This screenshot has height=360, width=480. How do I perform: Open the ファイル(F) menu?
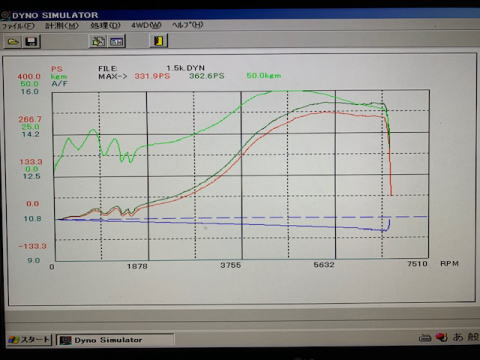click(x=18, y=26)
